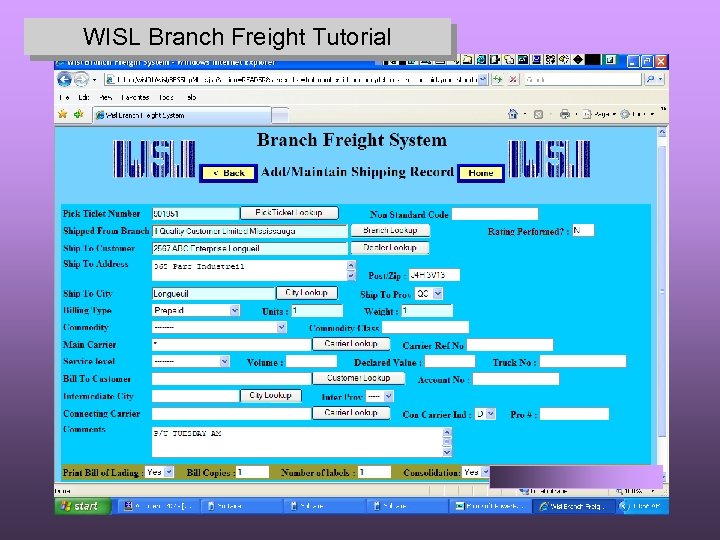Click the Commodity Class field
This screenshot has width=720, height=540.
pyautogui.click(x=425, y=327)
